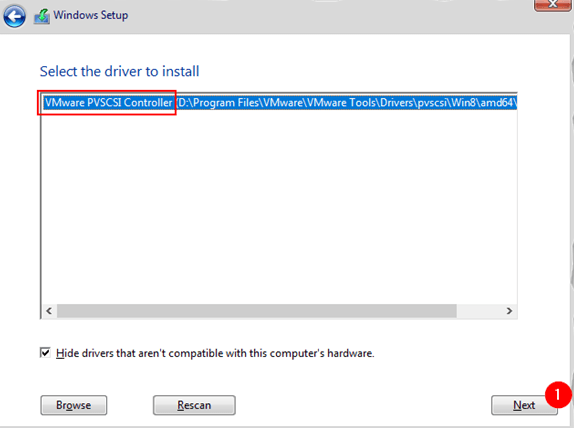Click the Windows Setup title text
The width and height of the screenshot is (574, 428).
91,15
